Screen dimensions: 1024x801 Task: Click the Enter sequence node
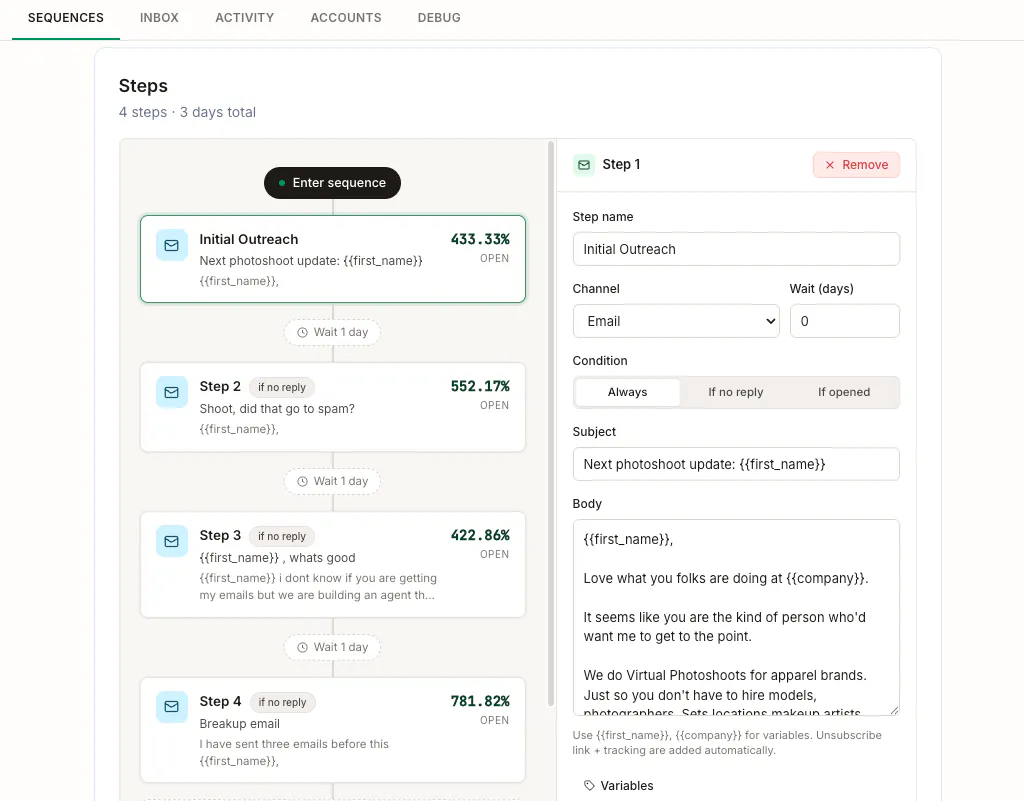pyautogui.click(x=332, y=183)
